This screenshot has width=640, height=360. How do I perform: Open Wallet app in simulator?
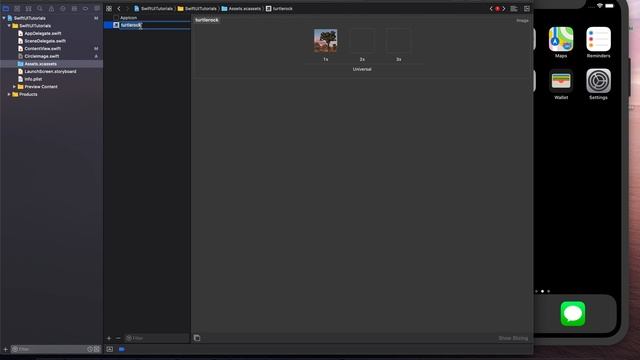[561, 81]
